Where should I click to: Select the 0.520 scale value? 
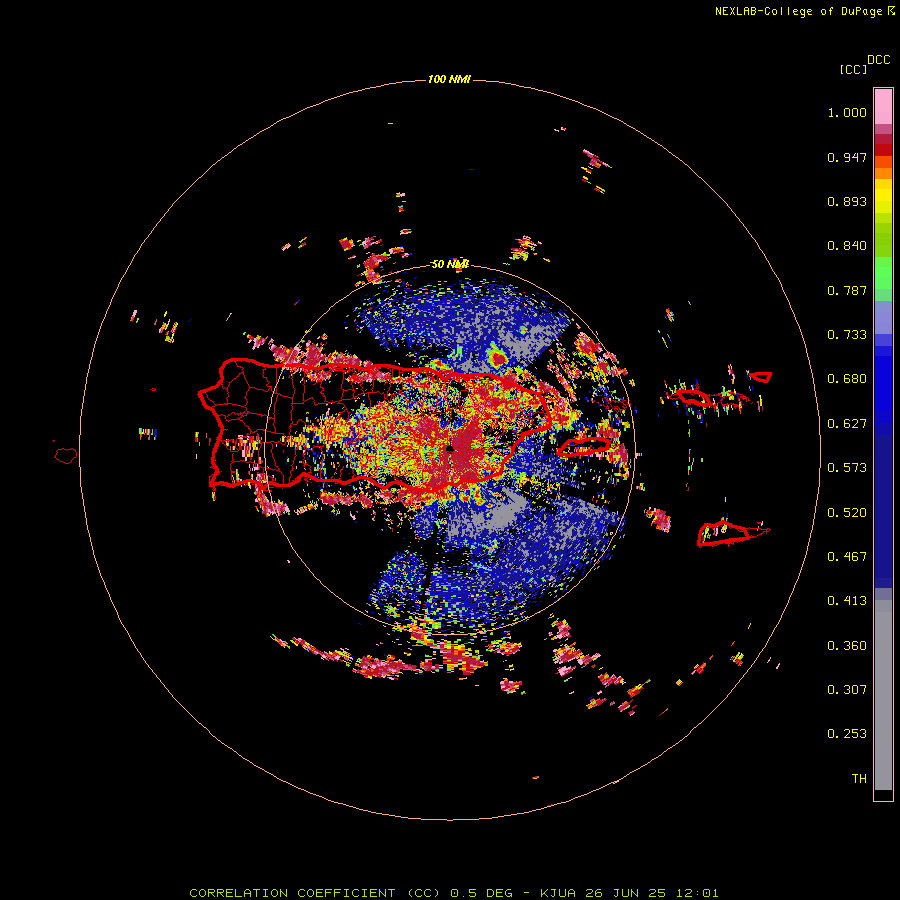(847, 513)
